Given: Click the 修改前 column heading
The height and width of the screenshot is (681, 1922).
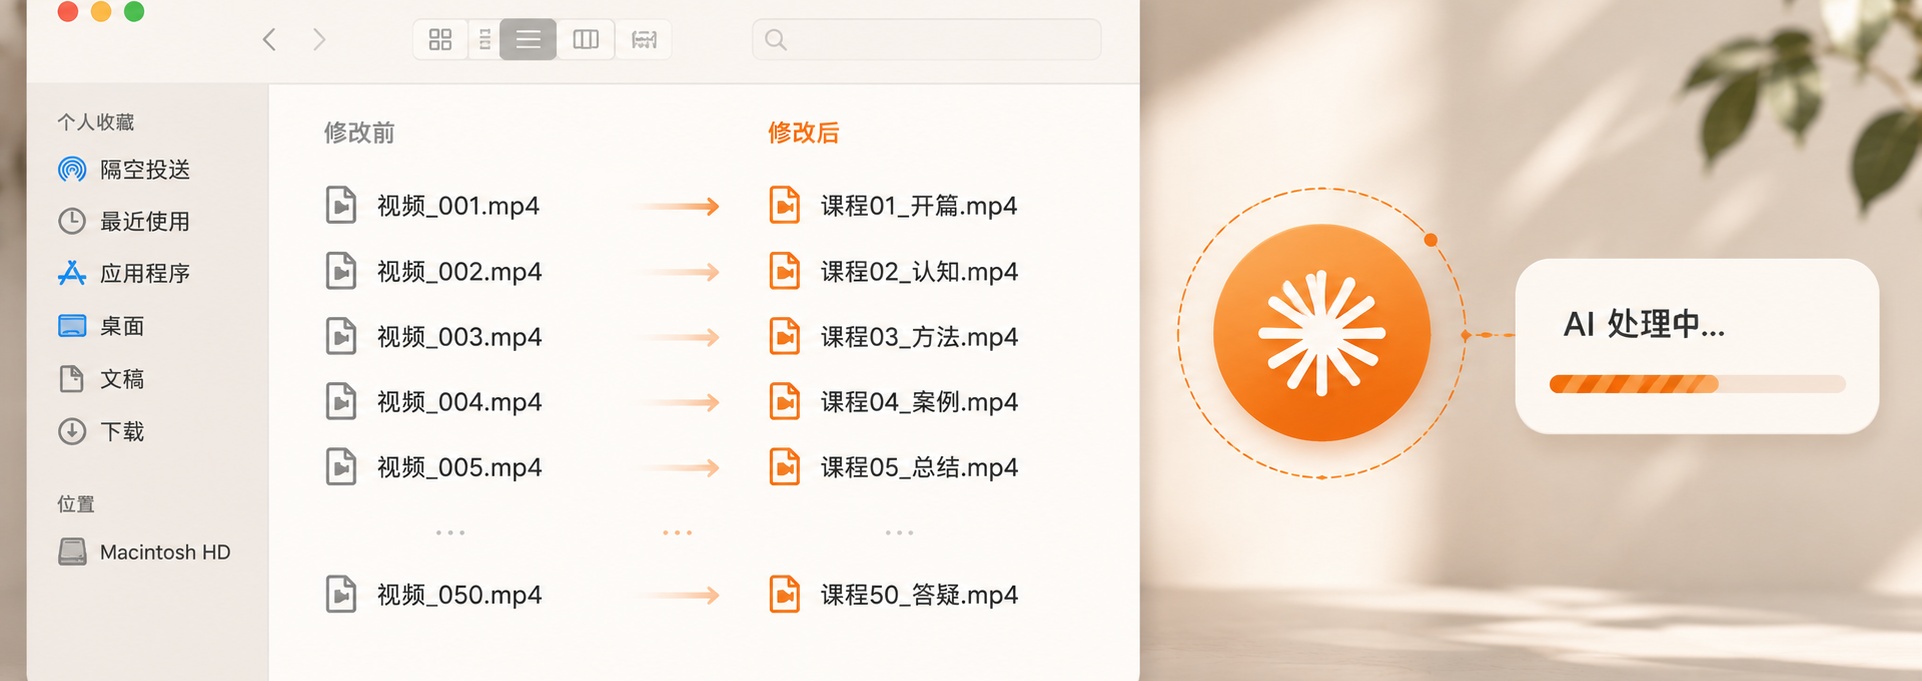Looking at the screenshot, I should [359, 133].
